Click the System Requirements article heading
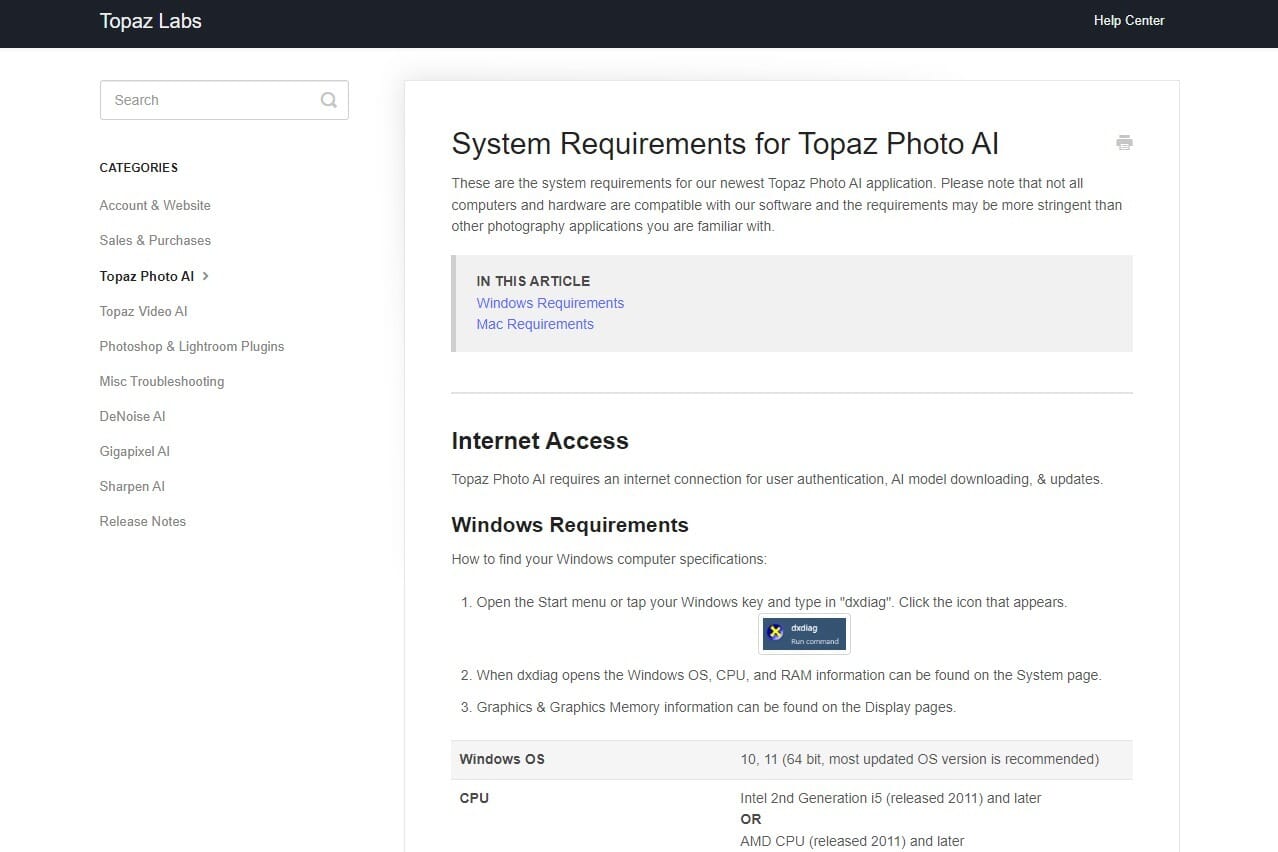 (x=724, y=144)
